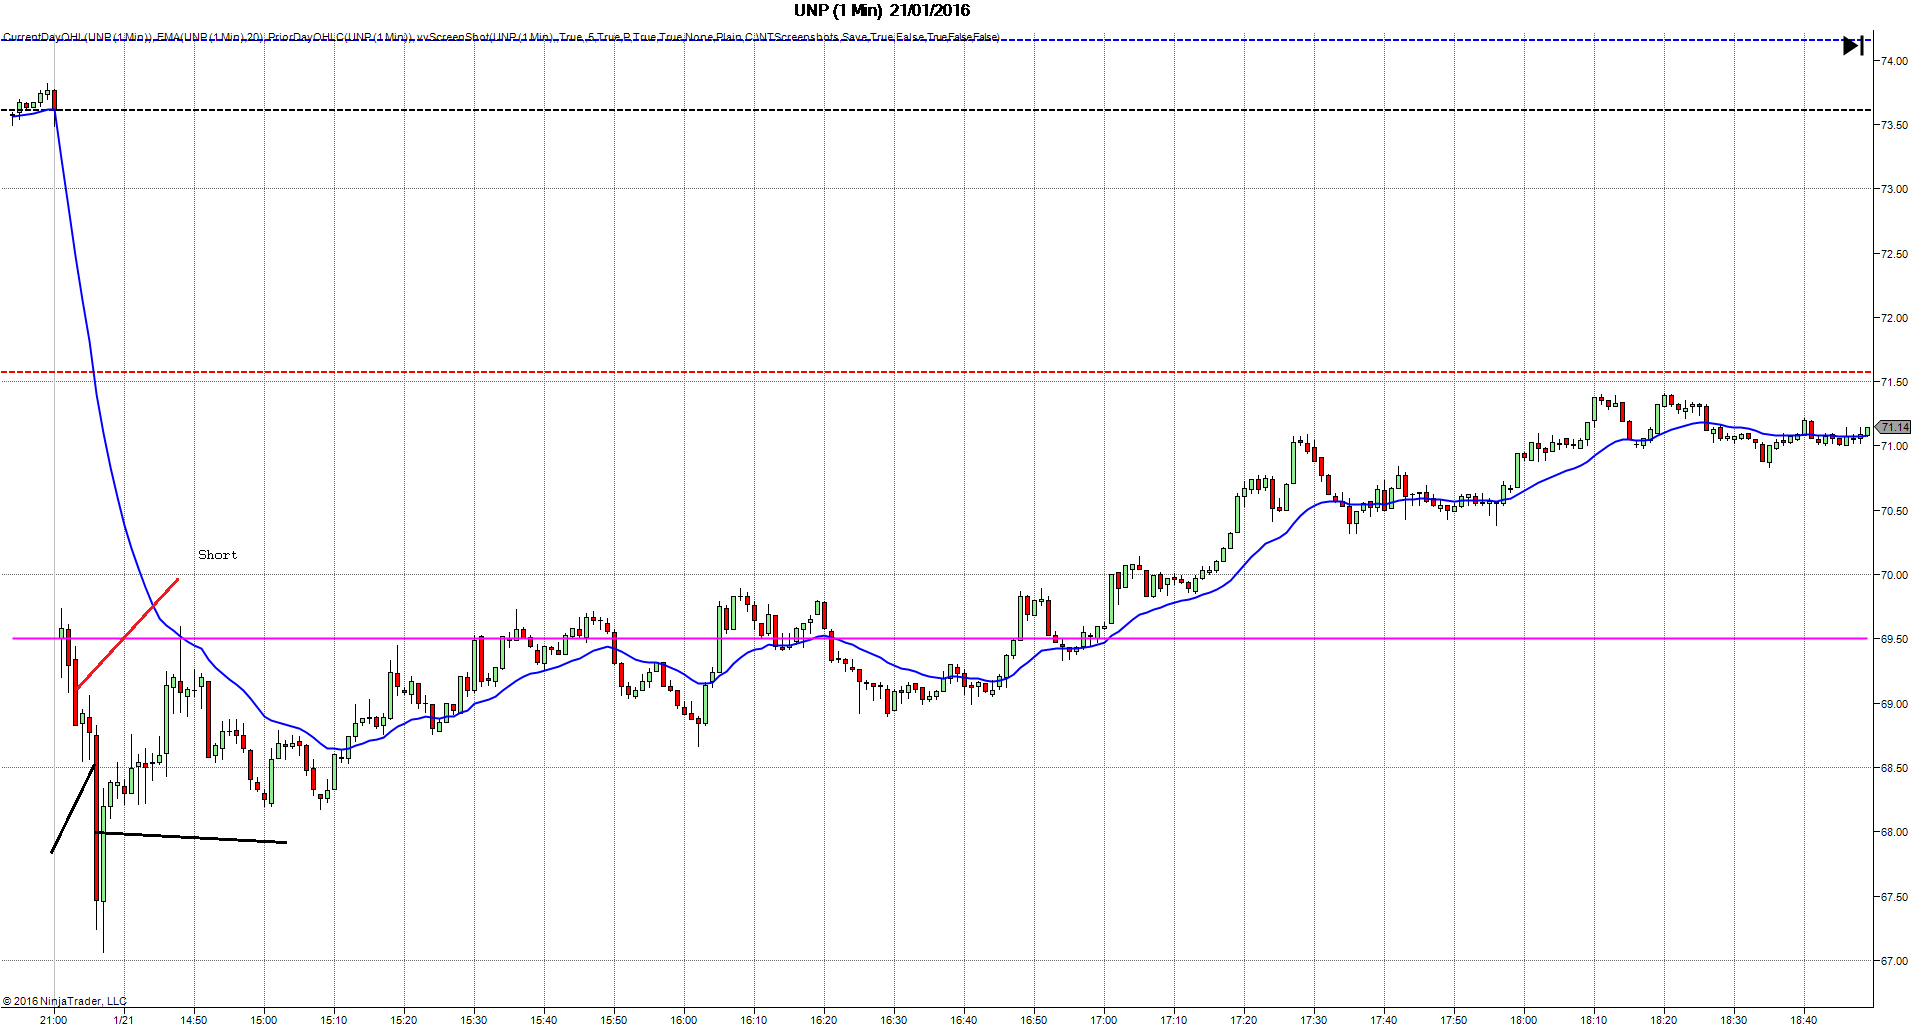
Task: Click the 21:00 time axis label
Action: click(54, 1020)
